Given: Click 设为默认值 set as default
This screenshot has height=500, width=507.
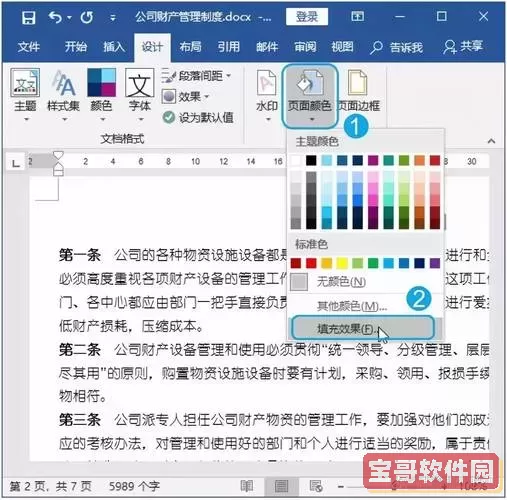Looking at the screenshot, I should point(198,117).
